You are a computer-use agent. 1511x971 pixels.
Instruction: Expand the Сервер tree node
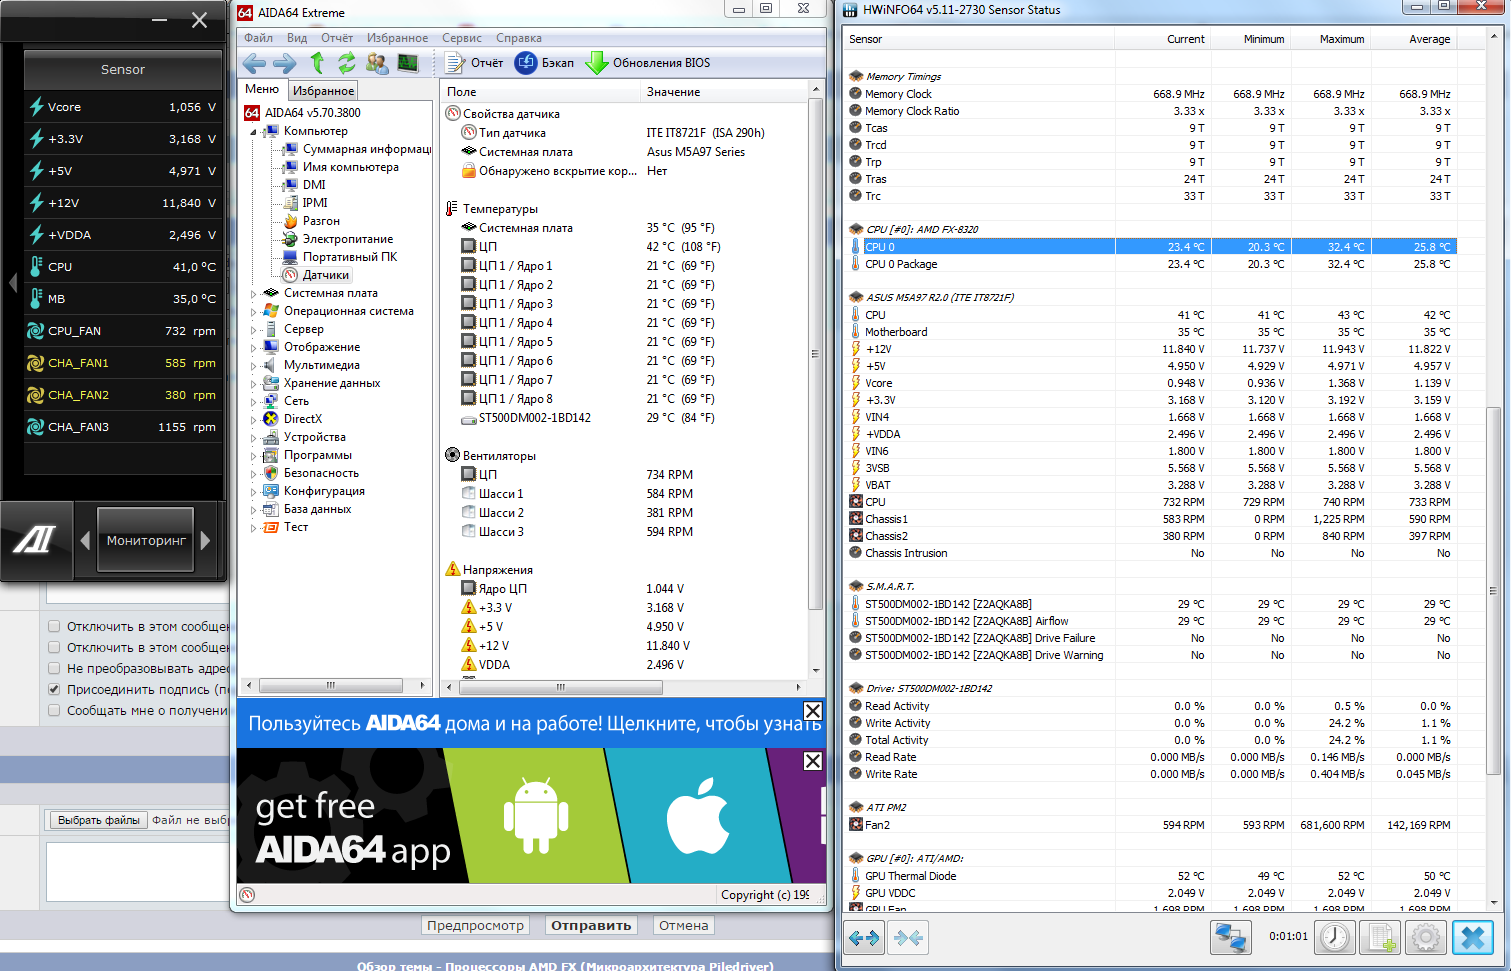click(253, 329)
